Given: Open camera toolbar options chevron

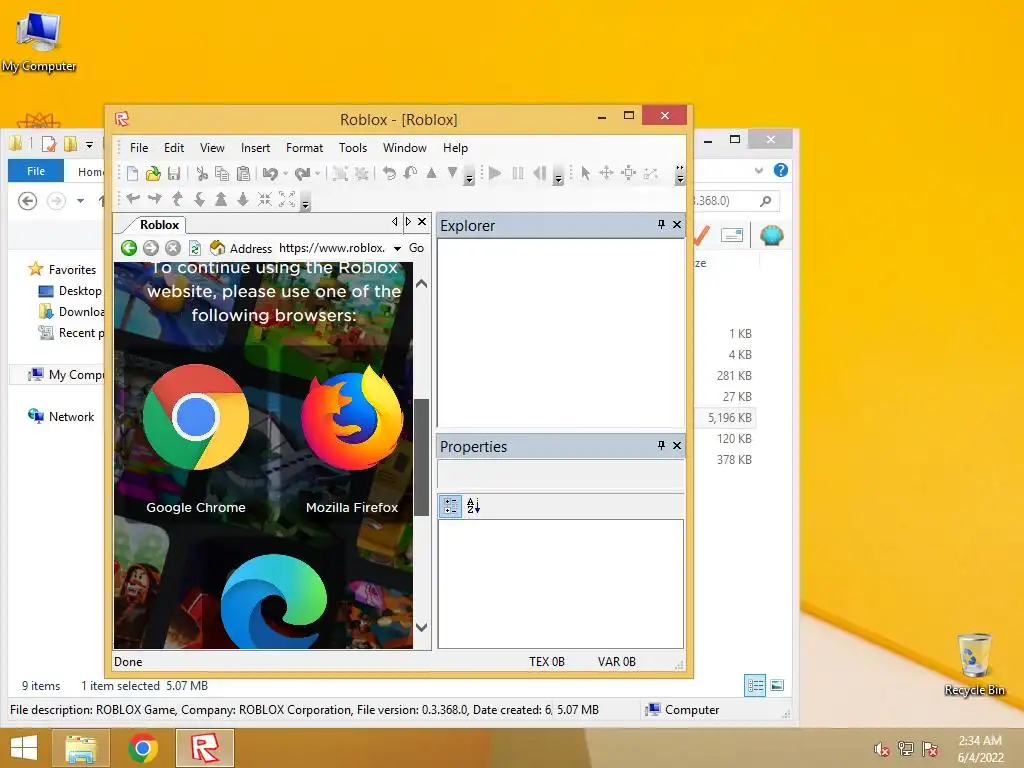Looking at the screenshot, I should (x=305, y=202).
